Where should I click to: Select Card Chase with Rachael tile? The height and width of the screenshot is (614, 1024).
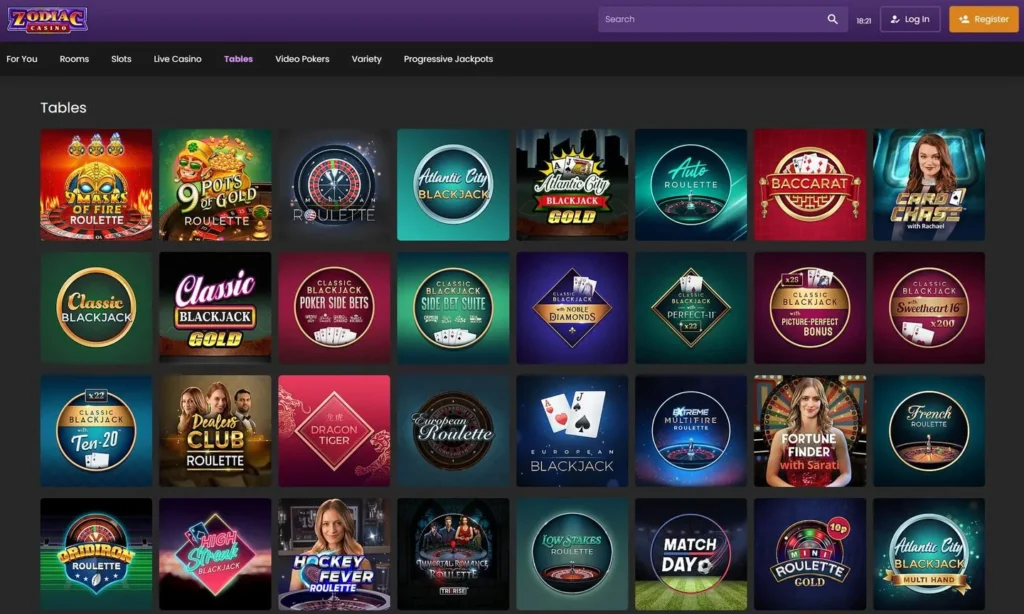point(929,185)
